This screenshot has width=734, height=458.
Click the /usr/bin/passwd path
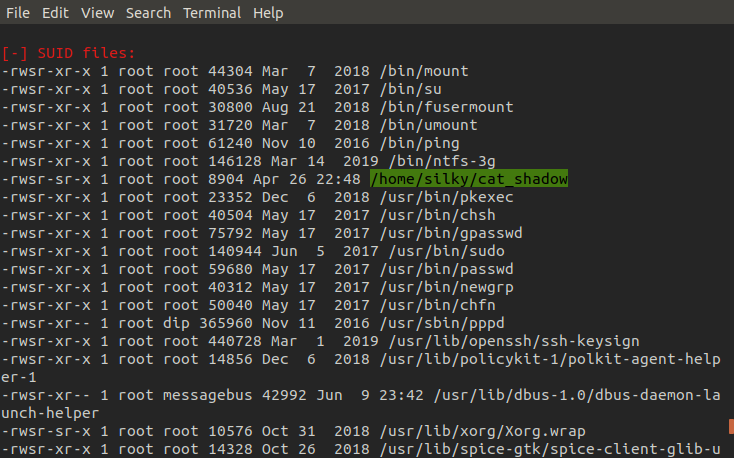[x=447, y=269]
